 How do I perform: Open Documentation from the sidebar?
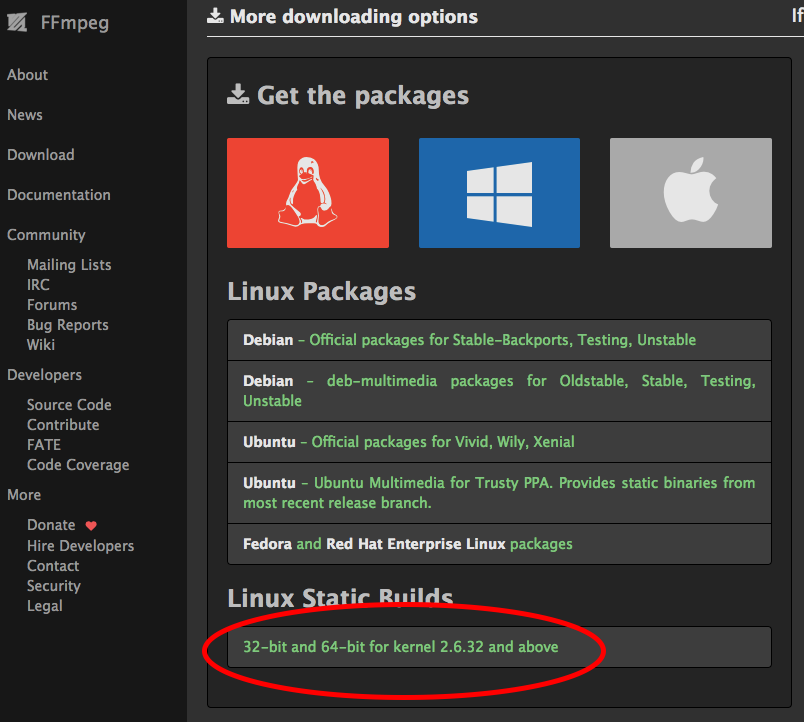tap(58, 195)
